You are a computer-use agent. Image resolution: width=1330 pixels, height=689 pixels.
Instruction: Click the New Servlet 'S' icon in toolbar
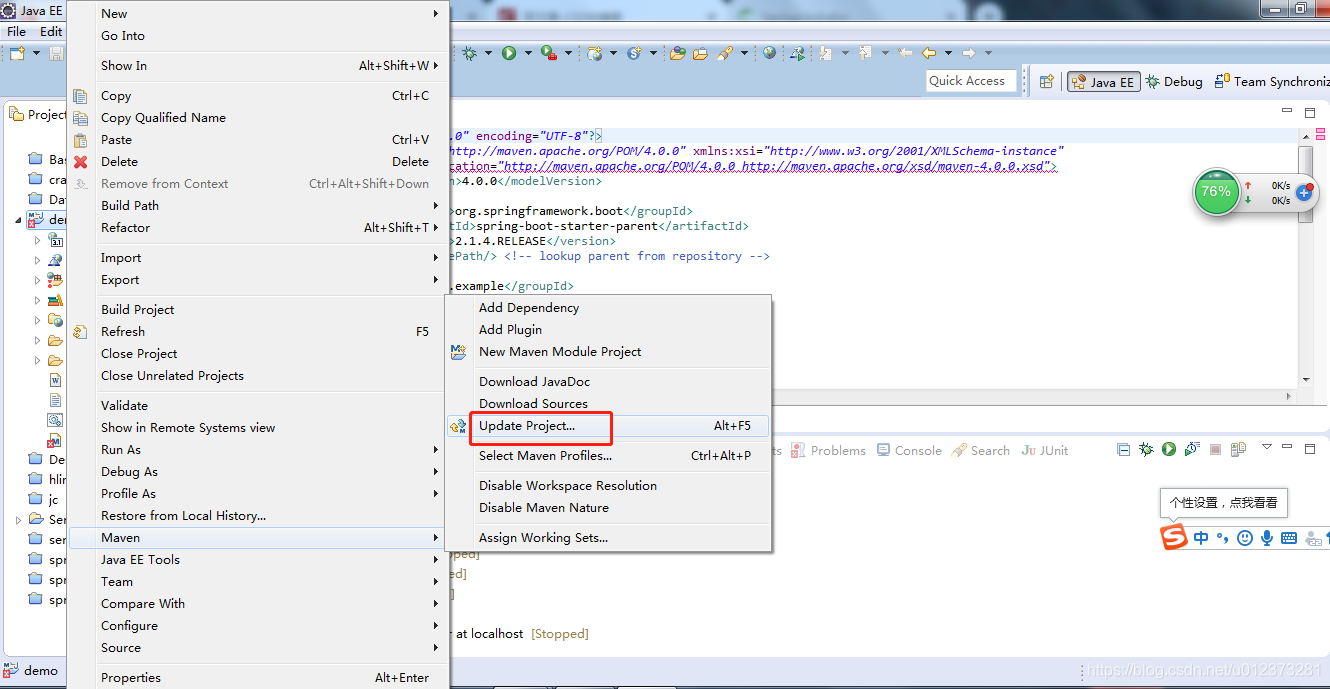coord(634,53)
